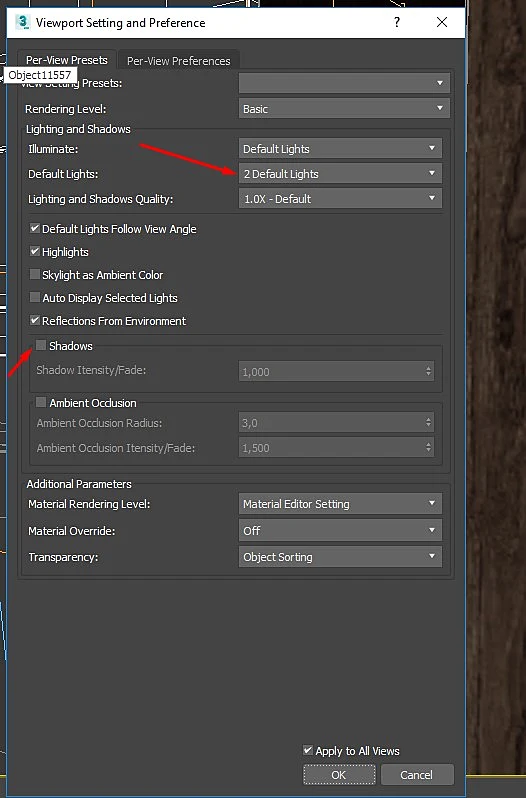Open the Material Override dropdown
The image size is (526, 798).
(340, 530)
